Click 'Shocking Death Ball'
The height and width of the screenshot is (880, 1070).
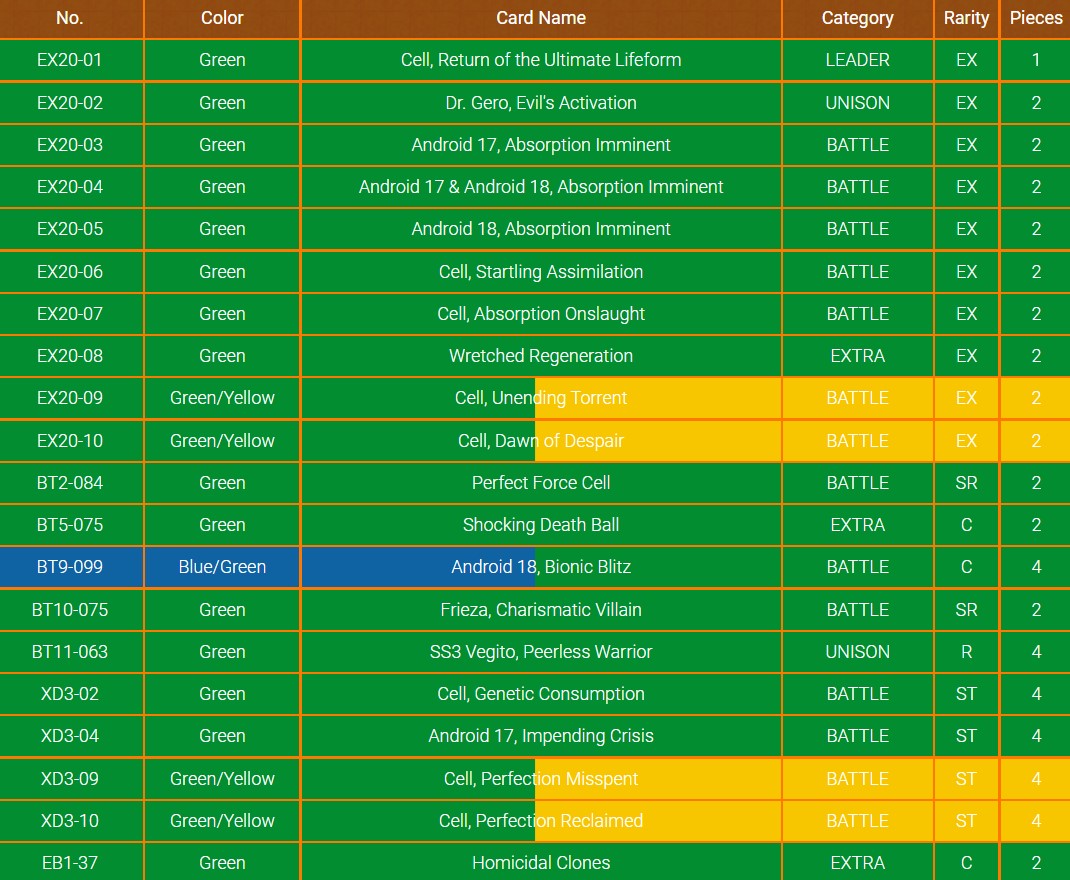point(540,525)
